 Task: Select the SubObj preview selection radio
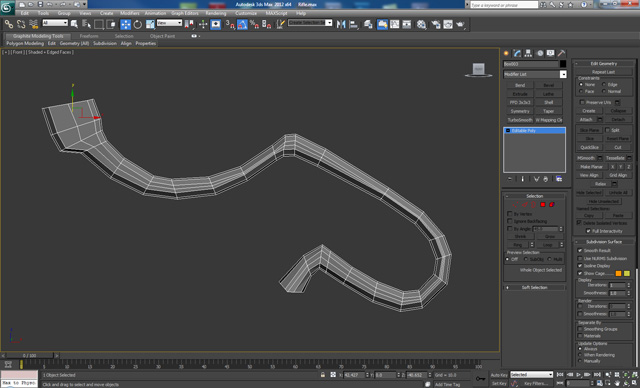[526, 259]
